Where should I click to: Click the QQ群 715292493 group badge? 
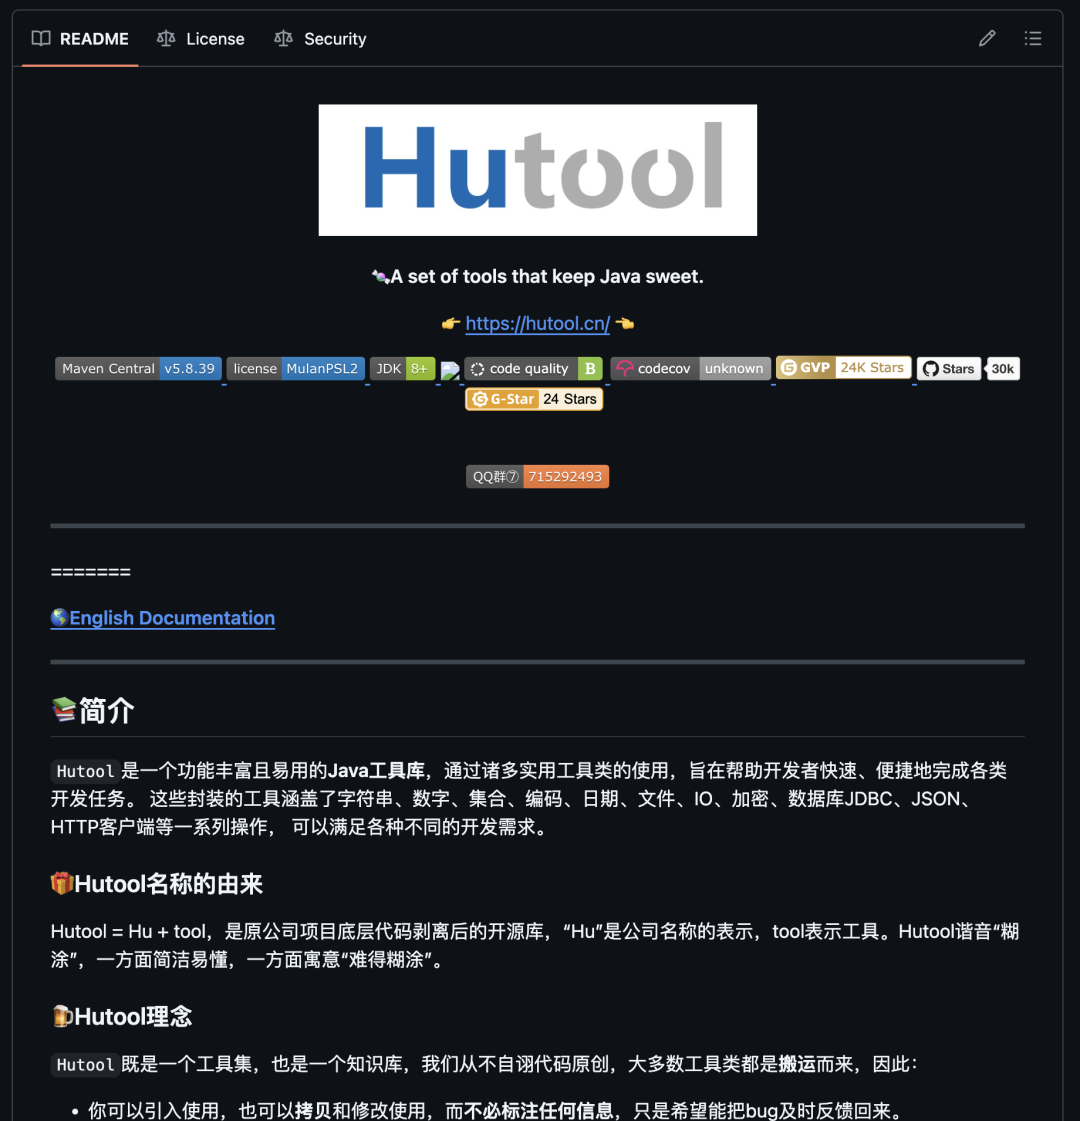pos(537,476)
